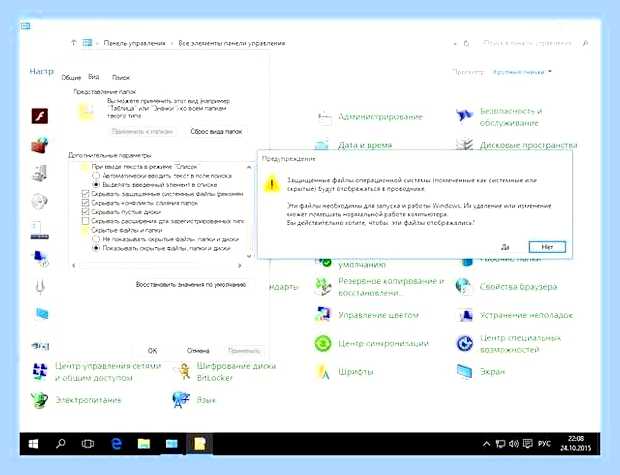Viewport: 620px width, 475px height.
Task: Toggle Скрывать пустые диски checkbox
Action: pyautogui.click(x=85, y=212)
